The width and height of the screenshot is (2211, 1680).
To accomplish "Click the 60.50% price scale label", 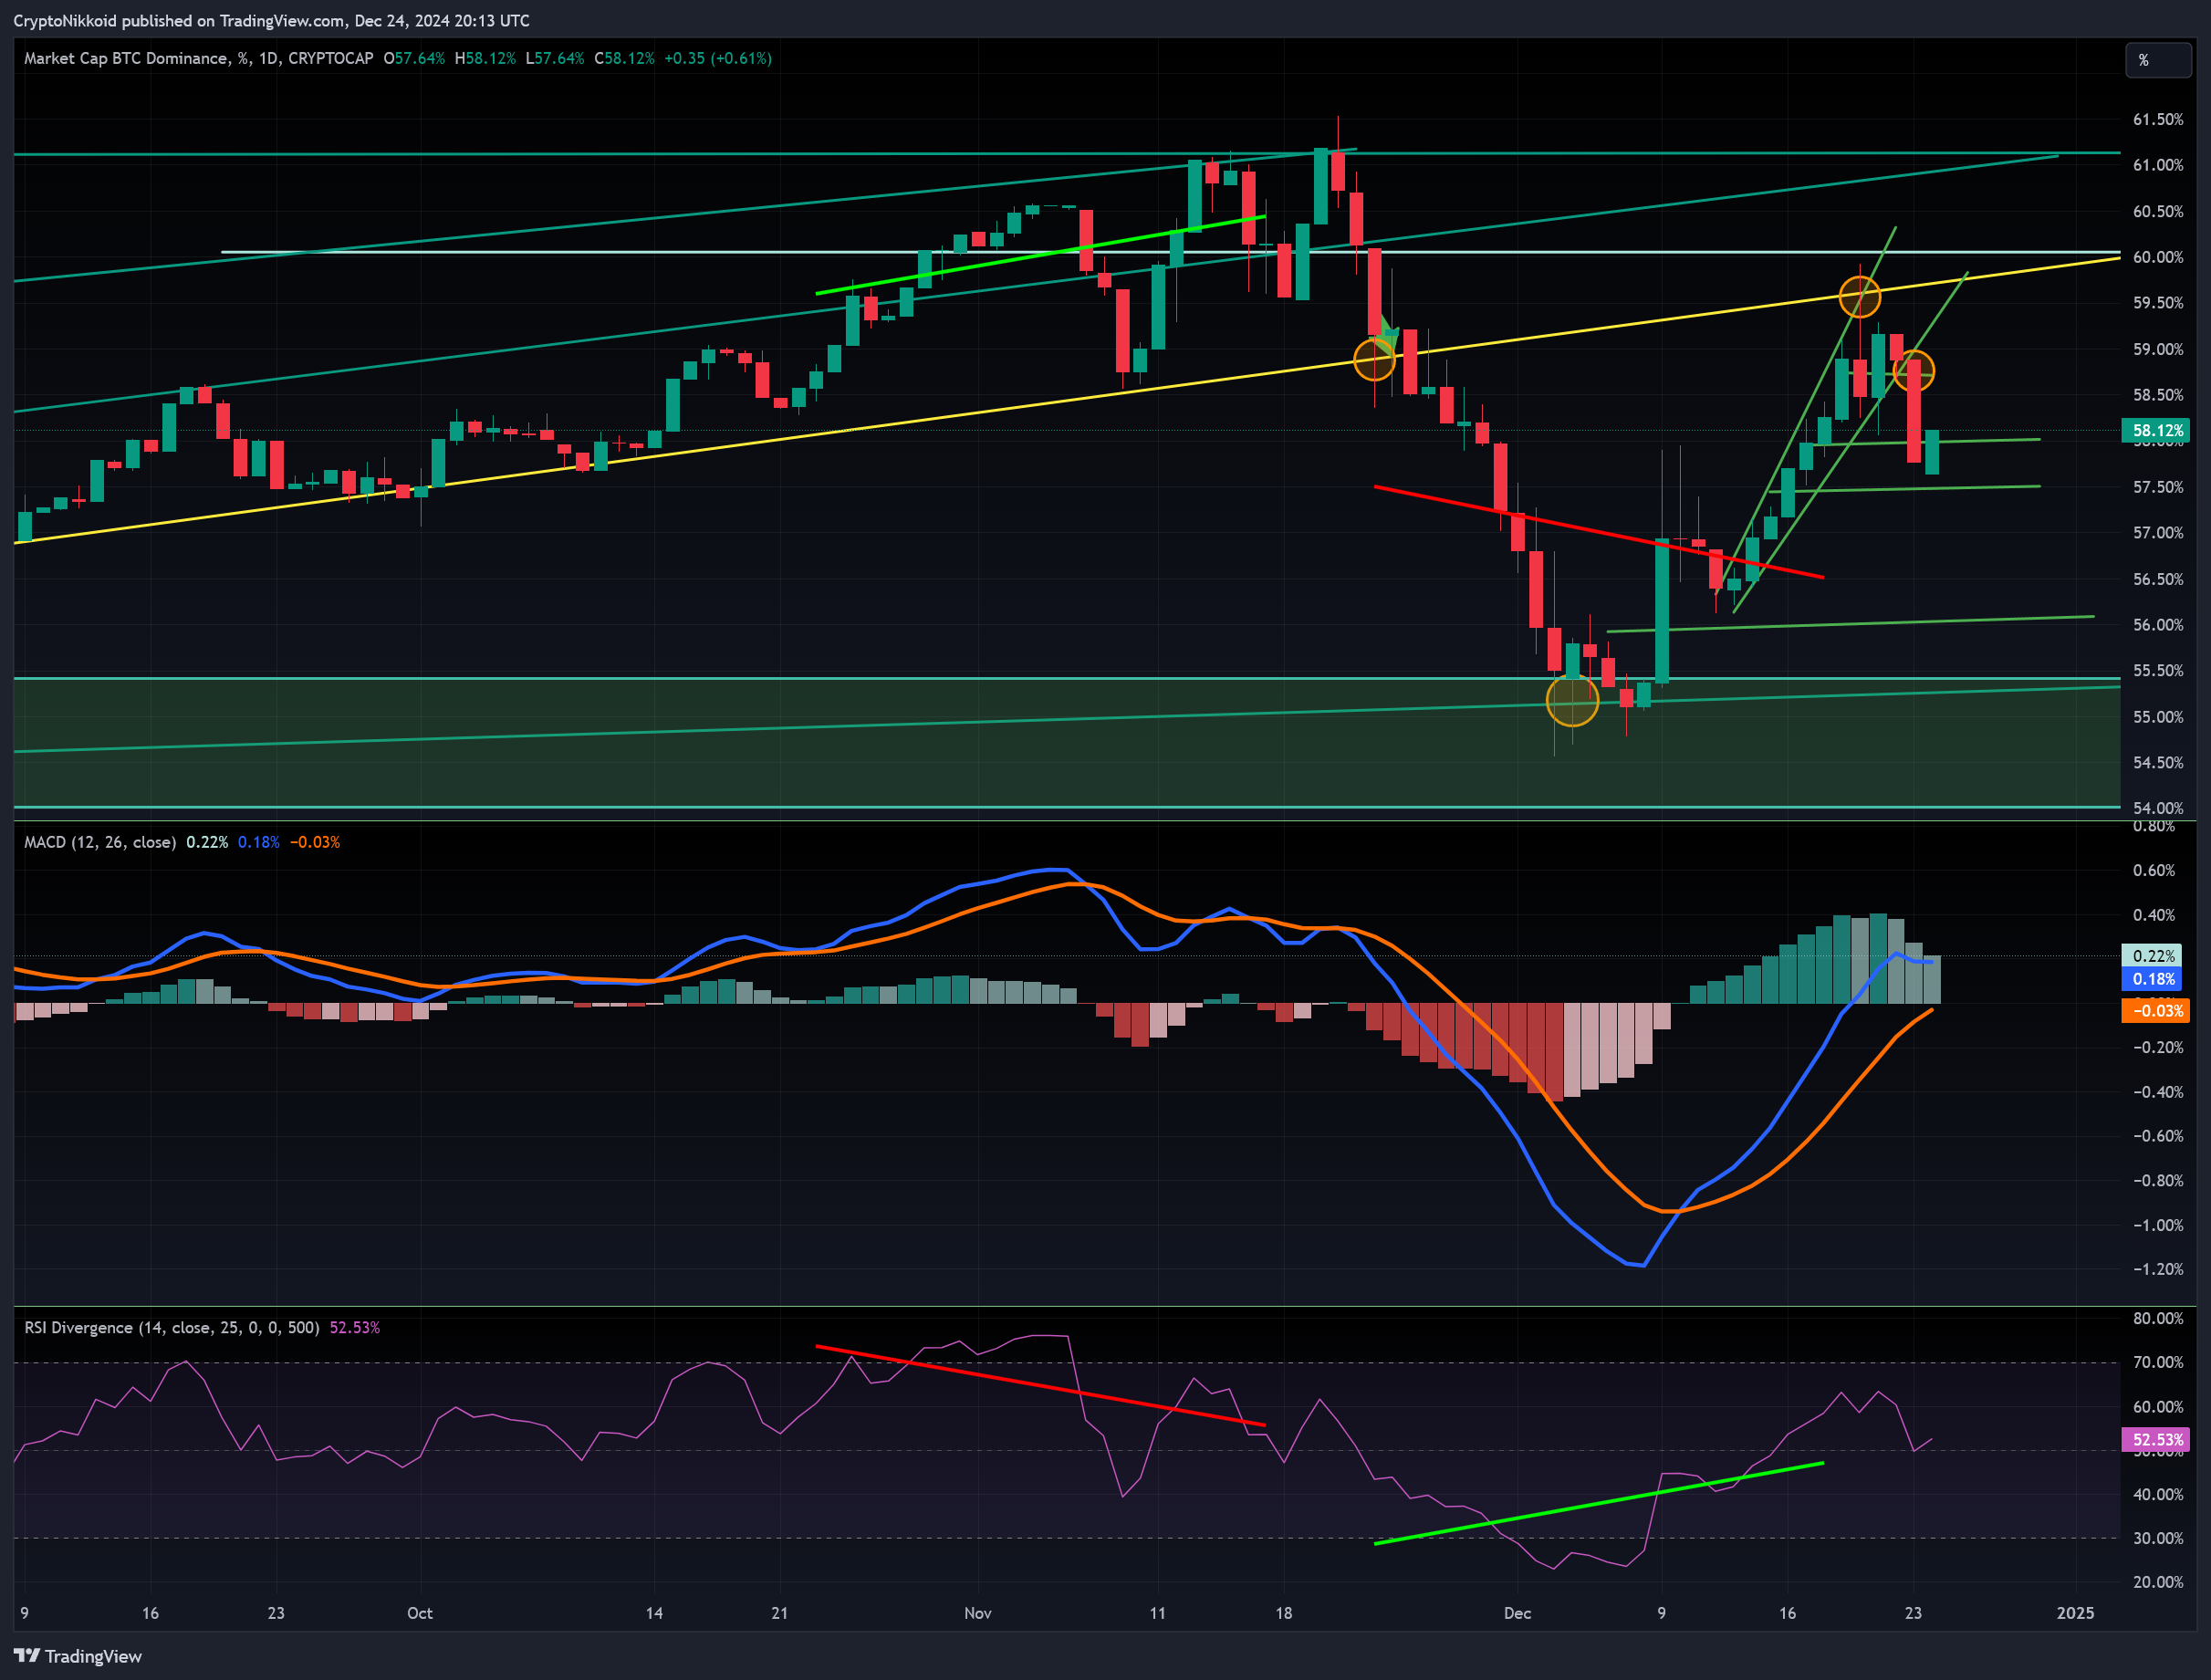I will [x=2158, y=211].
